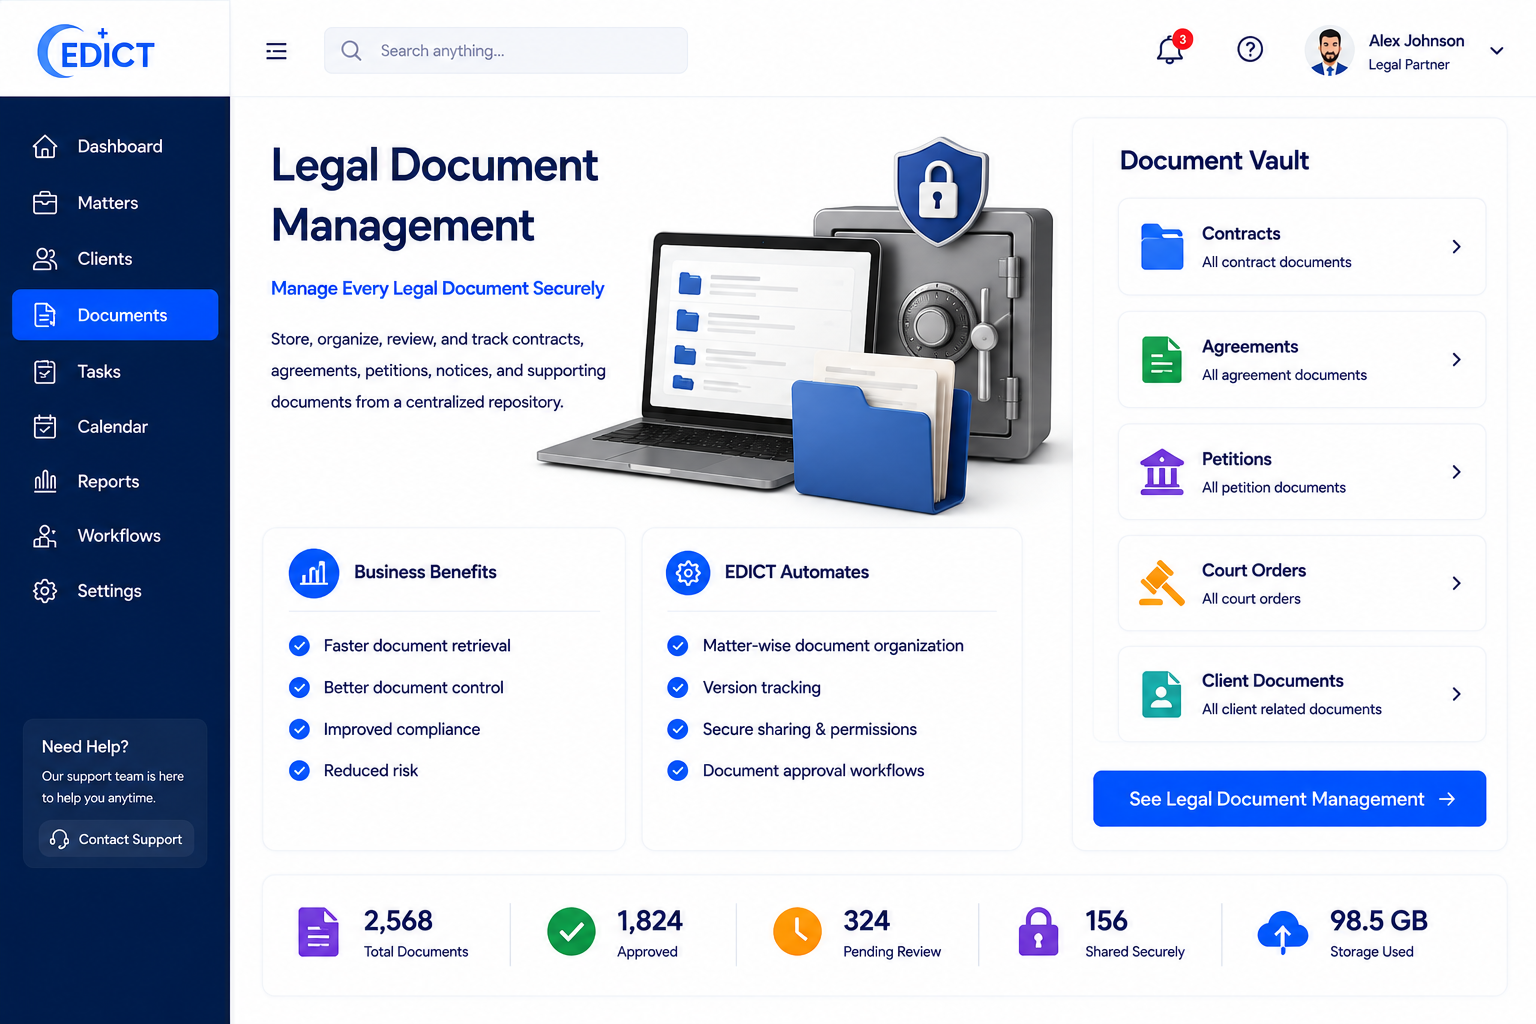Click the Reports bar chart icon

click(45, 481)
